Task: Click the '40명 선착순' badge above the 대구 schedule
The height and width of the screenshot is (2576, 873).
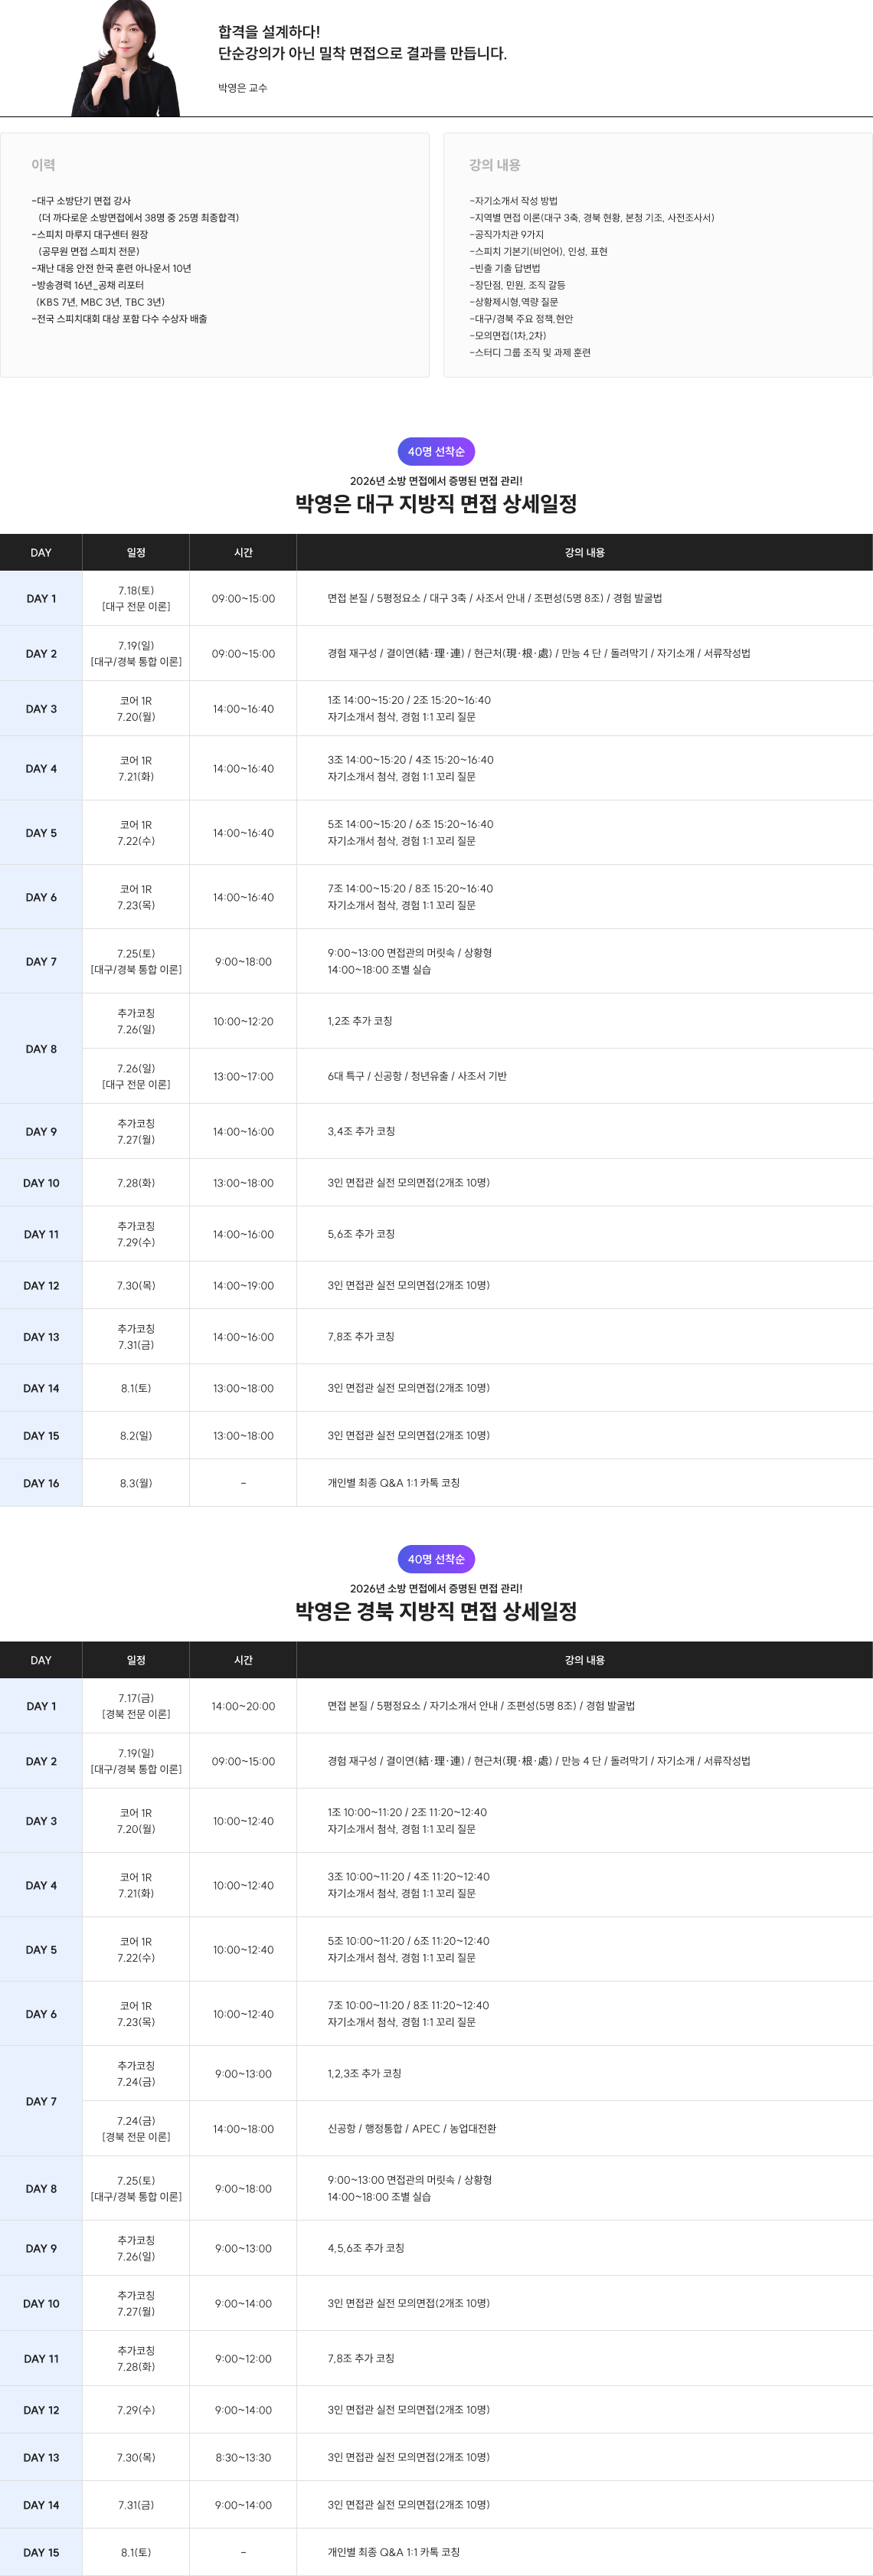Action: click(436, 452)
